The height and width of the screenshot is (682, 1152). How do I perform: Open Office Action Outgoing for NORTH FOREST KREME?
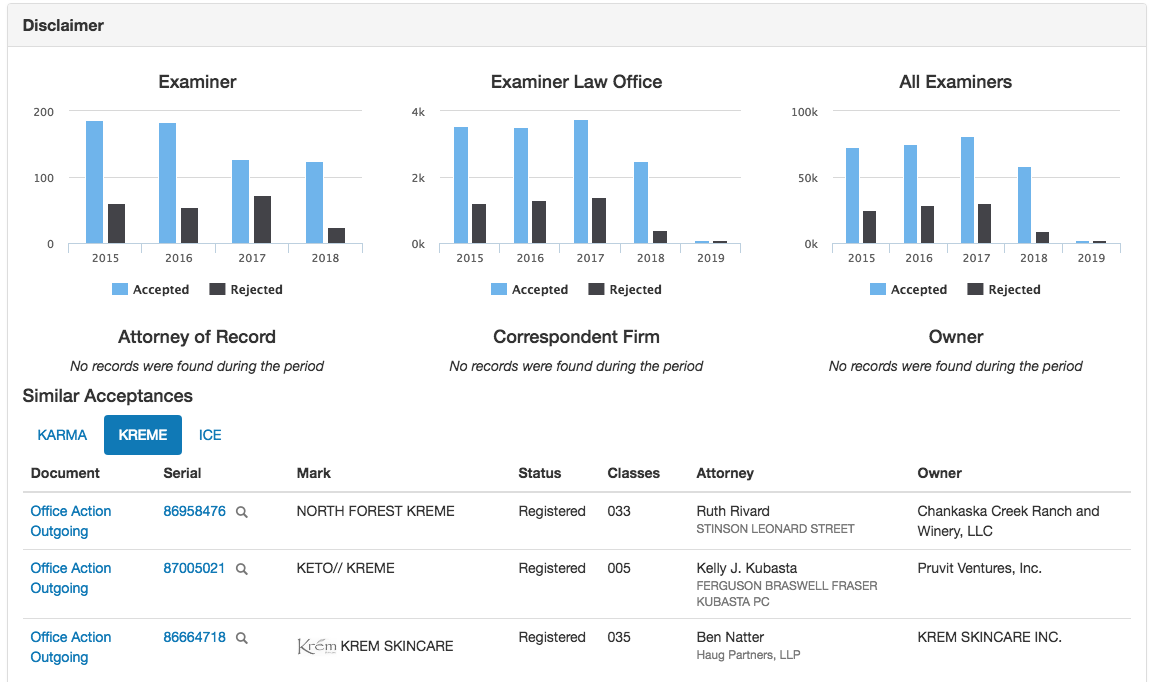(x=70, y=521)
